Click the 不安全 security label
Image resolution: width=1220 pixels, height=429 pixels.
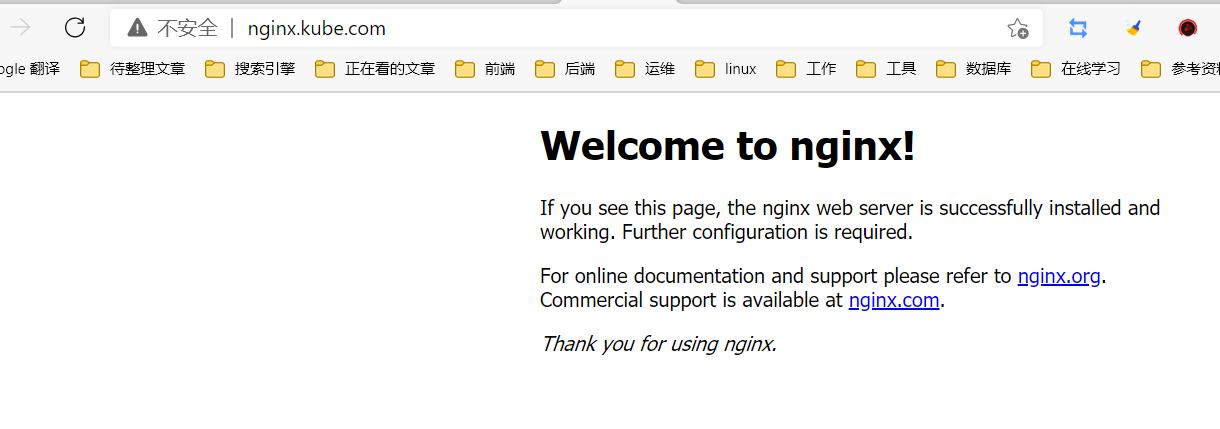[x=187, y=28]
